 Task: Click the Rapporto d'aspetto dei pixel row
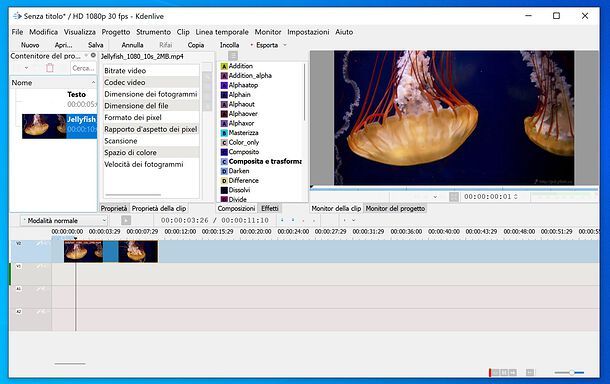(x=151, y=129)
